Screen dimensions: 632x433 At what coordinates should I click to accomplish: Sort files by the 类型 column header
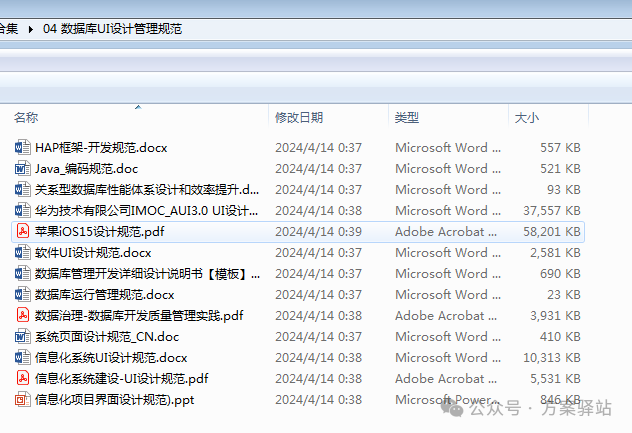coord(407,118)
